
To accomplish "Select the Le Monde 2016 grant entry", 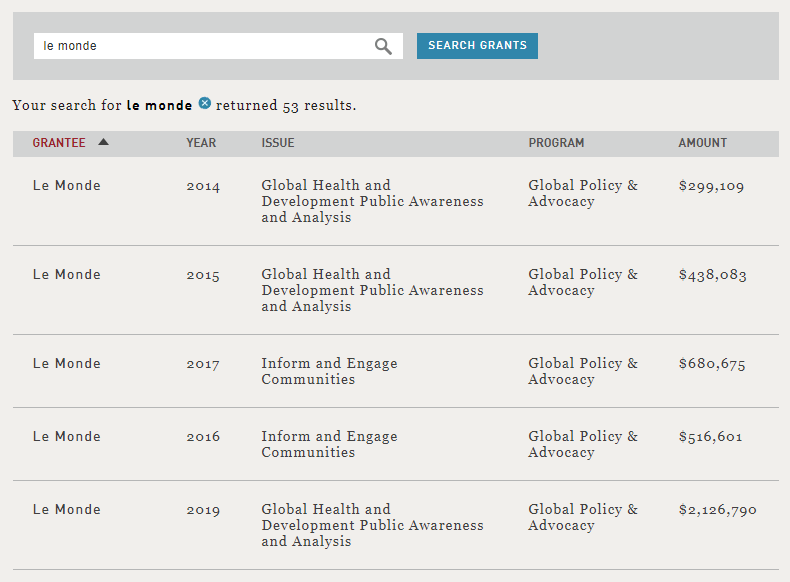I will [67, 437].
